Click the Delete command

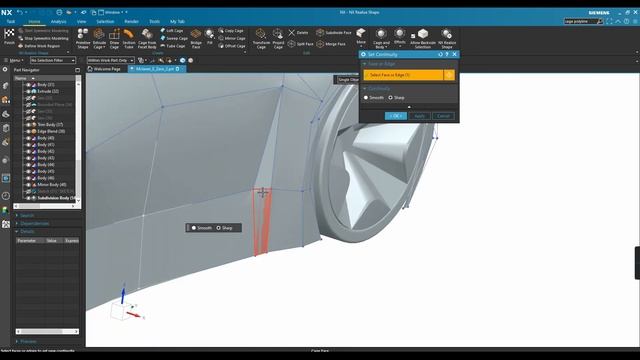298,33
